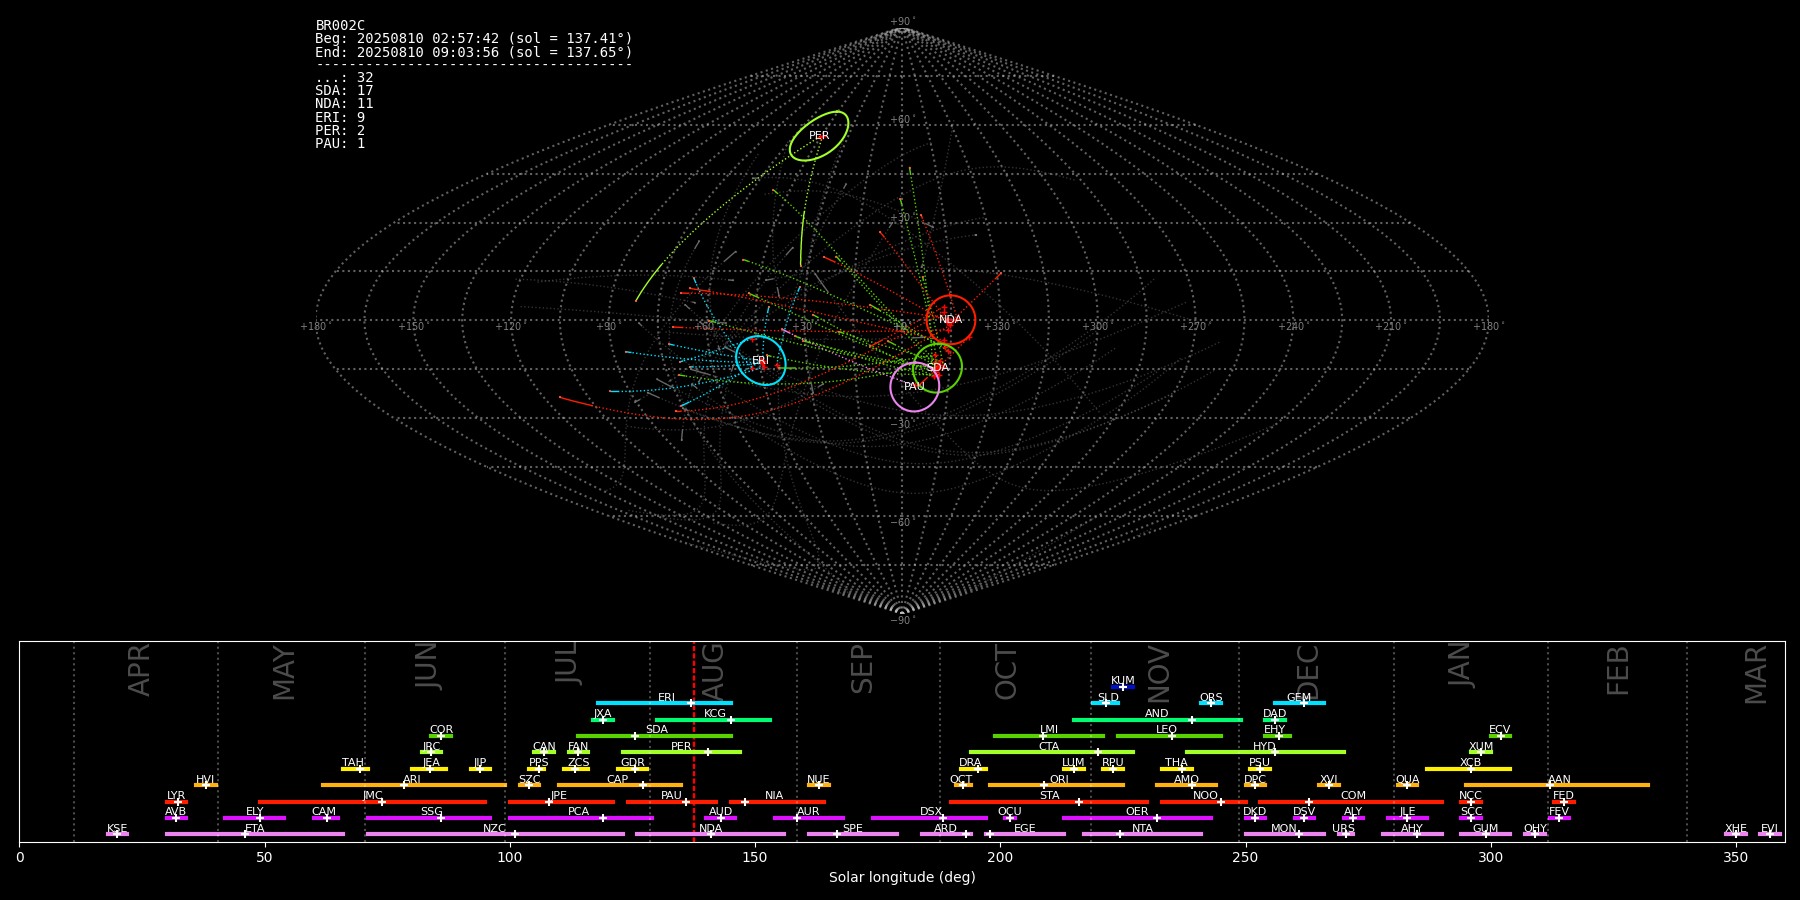Viewport: 1800px width, 900px height.
Task: Click the red dashed current solar longitude line
Action: [x=694, y=741]
